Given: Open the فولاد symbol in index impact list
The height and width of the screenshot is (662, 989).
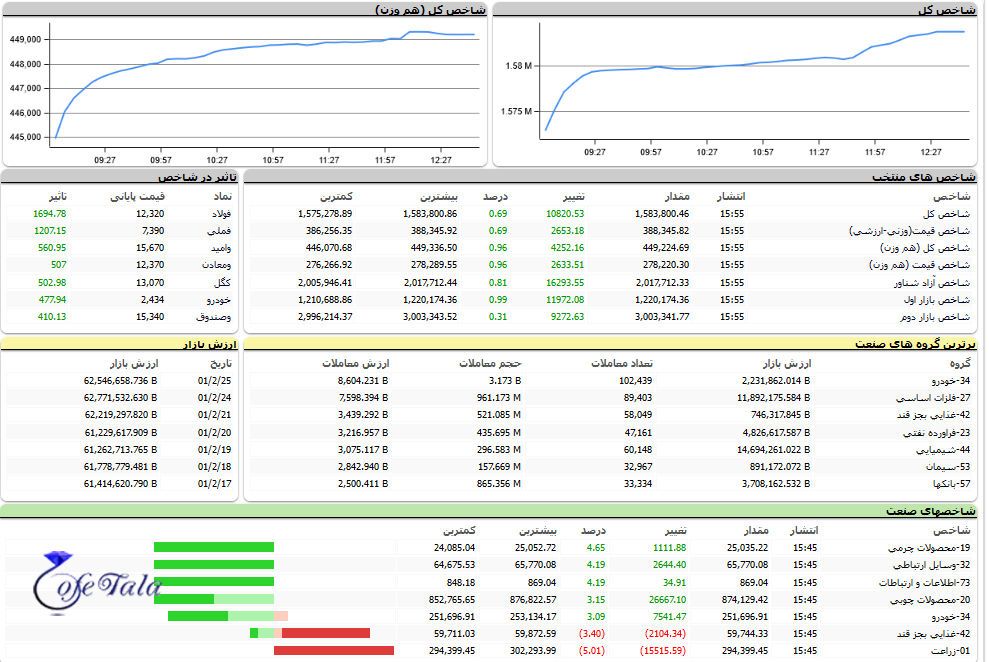Looking at the screenshot, I should (x=220, y=213).
